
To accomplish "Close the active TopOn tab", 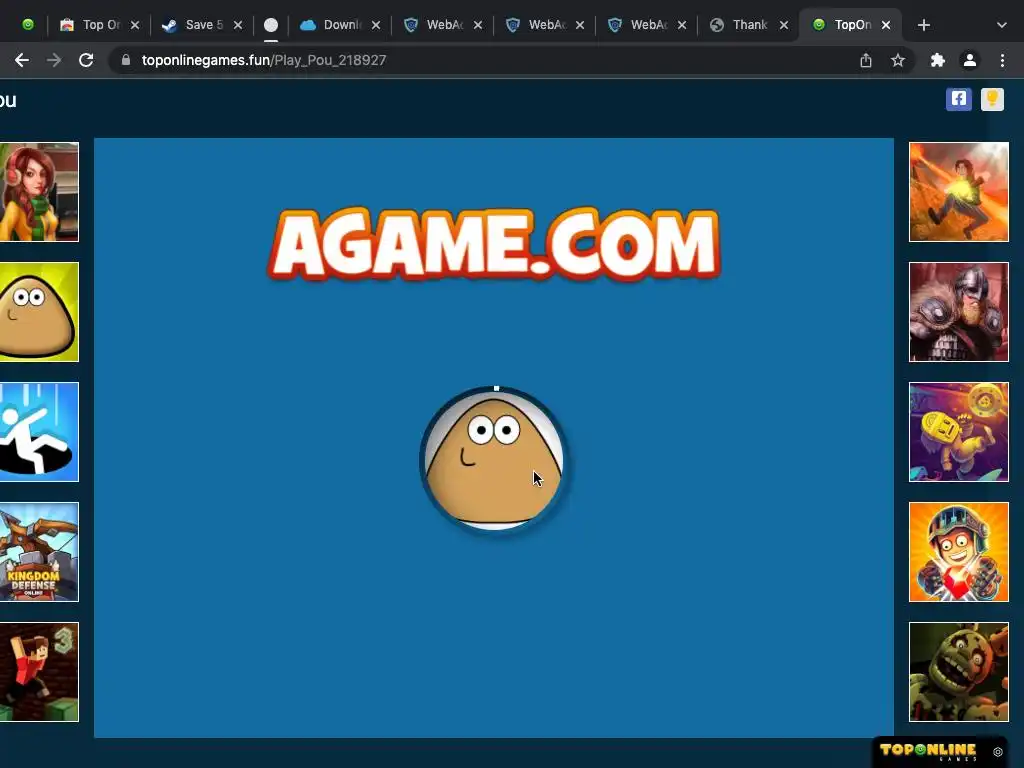I will [x=886, y=25].
